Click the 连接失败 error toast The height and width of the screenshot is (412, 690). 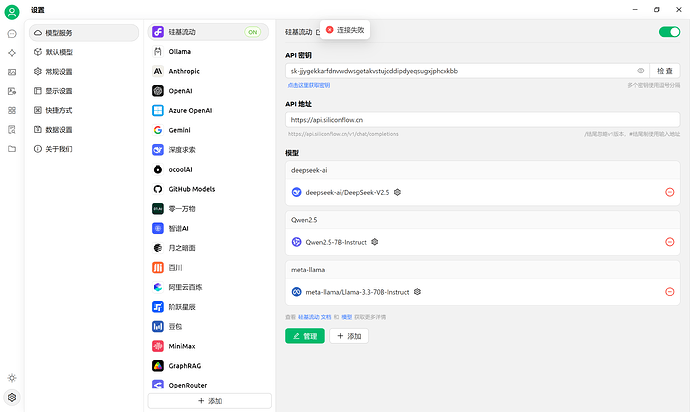[x=345, y=30]
